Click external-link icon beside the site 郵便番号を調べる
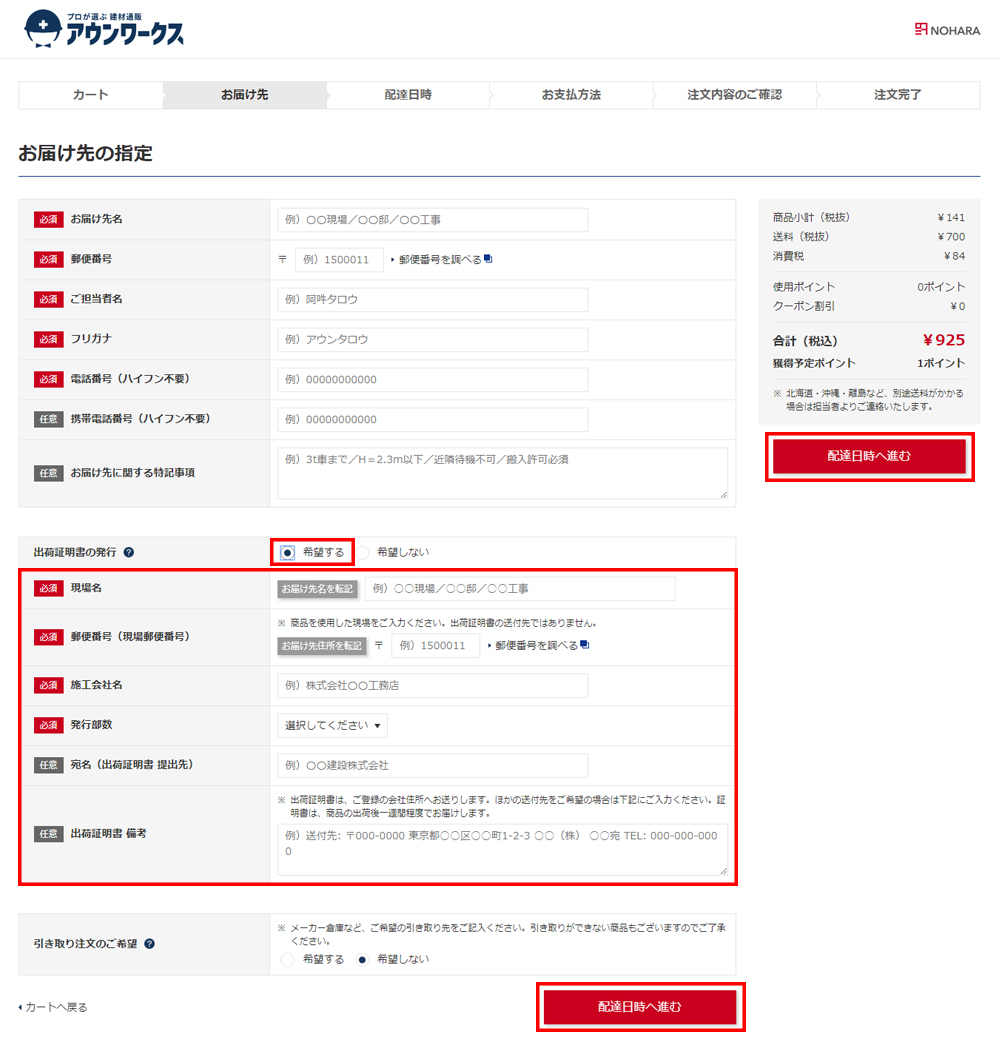Viewport: 1000px width, 1060px height. tap(585, 645)
